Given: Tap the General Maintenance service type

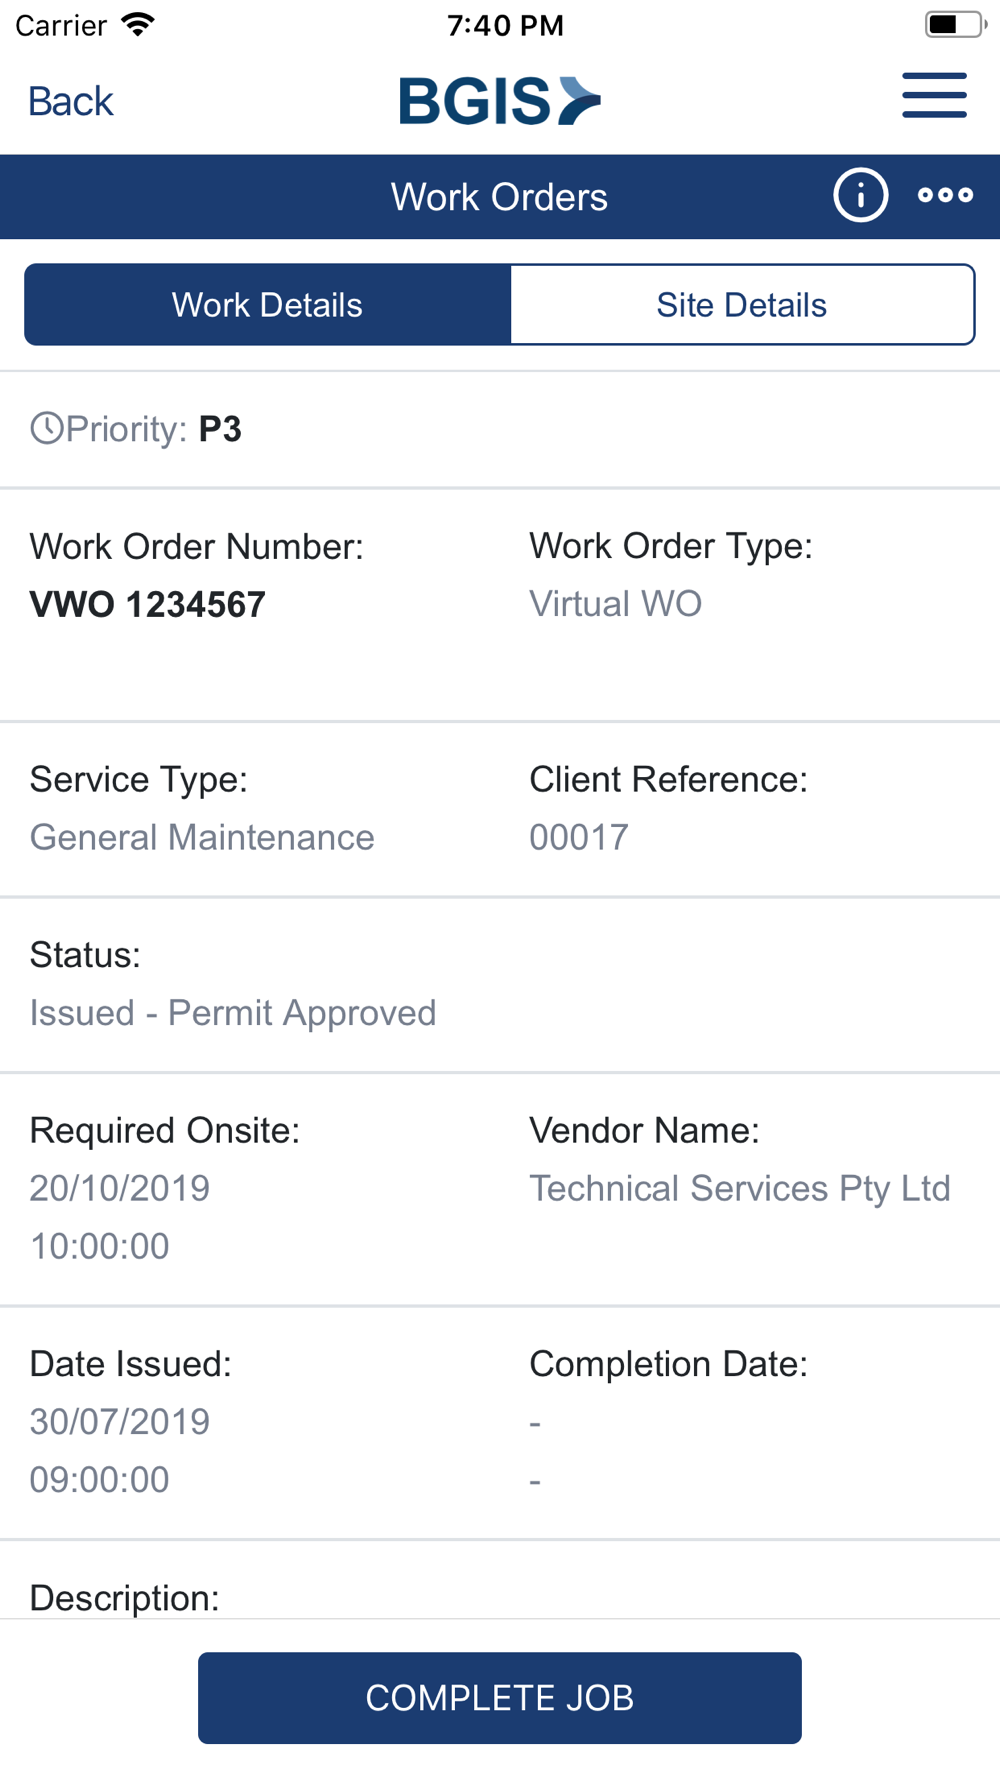Looking at the screenshot, I should [202, 837].
